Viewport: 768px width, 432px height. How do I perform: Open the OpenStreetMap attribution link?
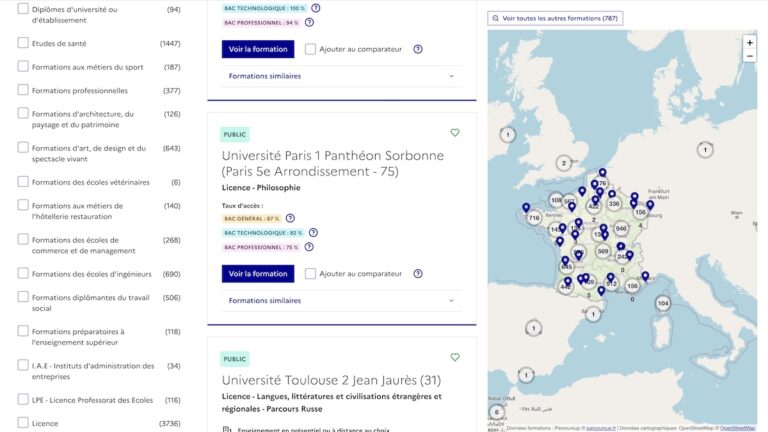pyautogui.click(x=737, y=428)
